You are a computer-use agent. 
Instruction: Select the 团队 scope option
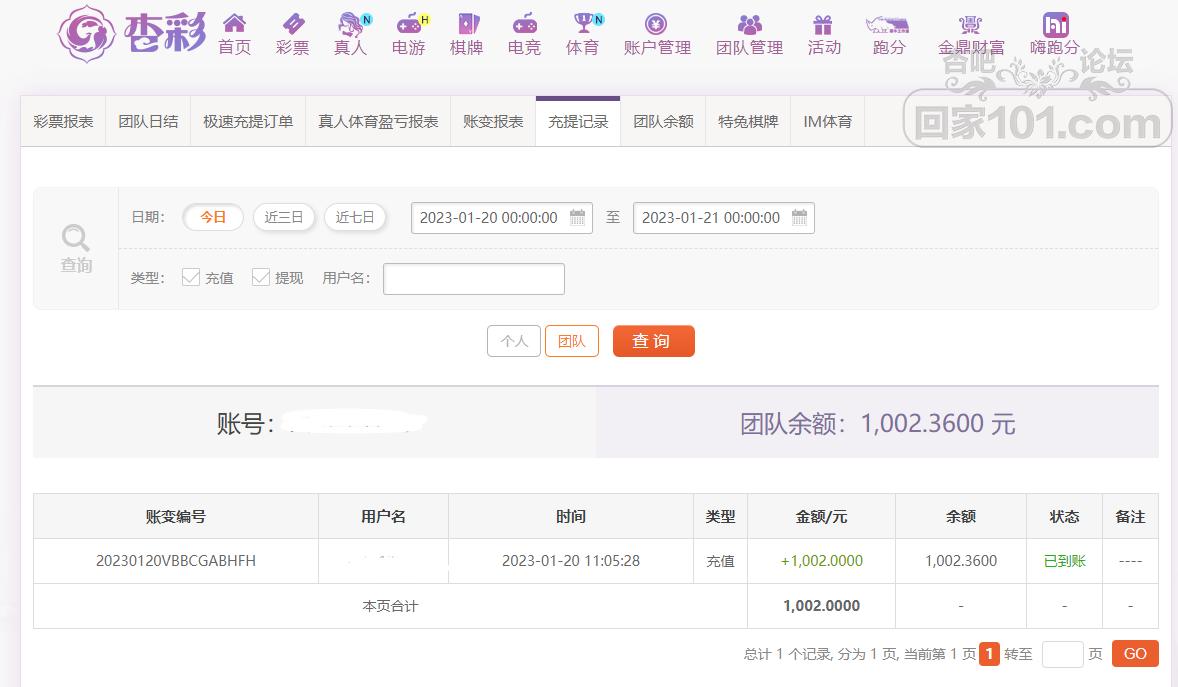click(571, 341)
